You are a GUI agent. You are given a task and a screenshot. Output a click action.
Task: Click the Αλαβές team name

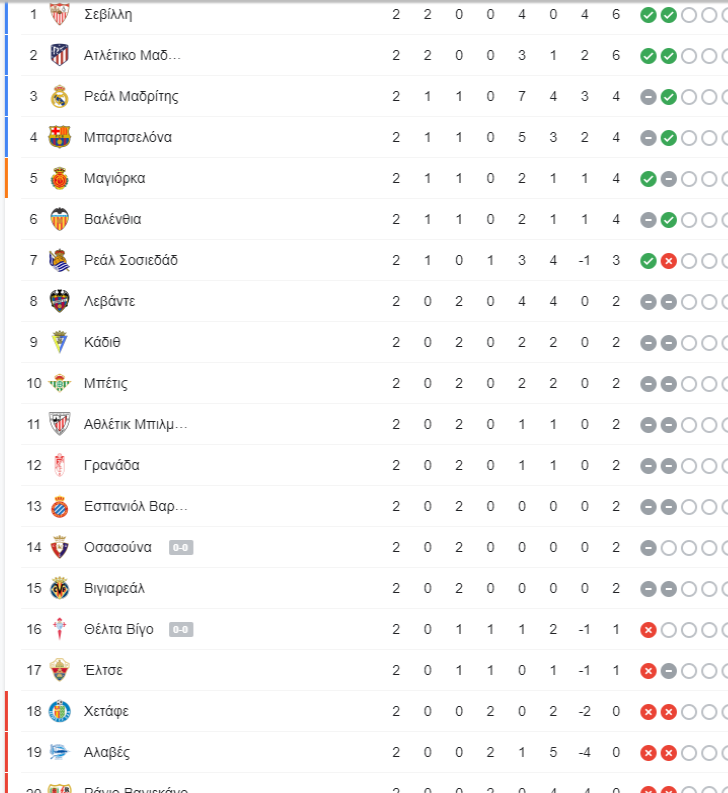tap(107, 752)
